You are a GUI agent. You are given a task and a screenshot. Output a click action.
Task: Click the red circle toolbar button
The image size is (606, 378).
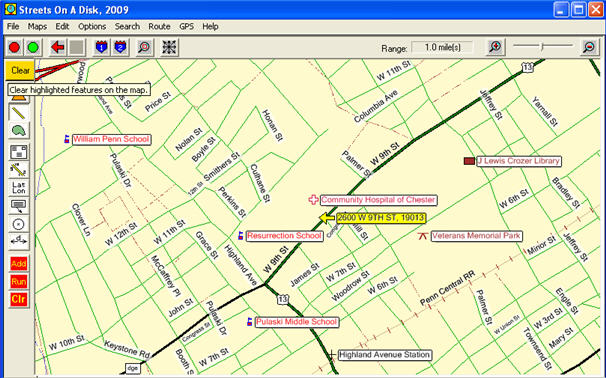(15, 47)
